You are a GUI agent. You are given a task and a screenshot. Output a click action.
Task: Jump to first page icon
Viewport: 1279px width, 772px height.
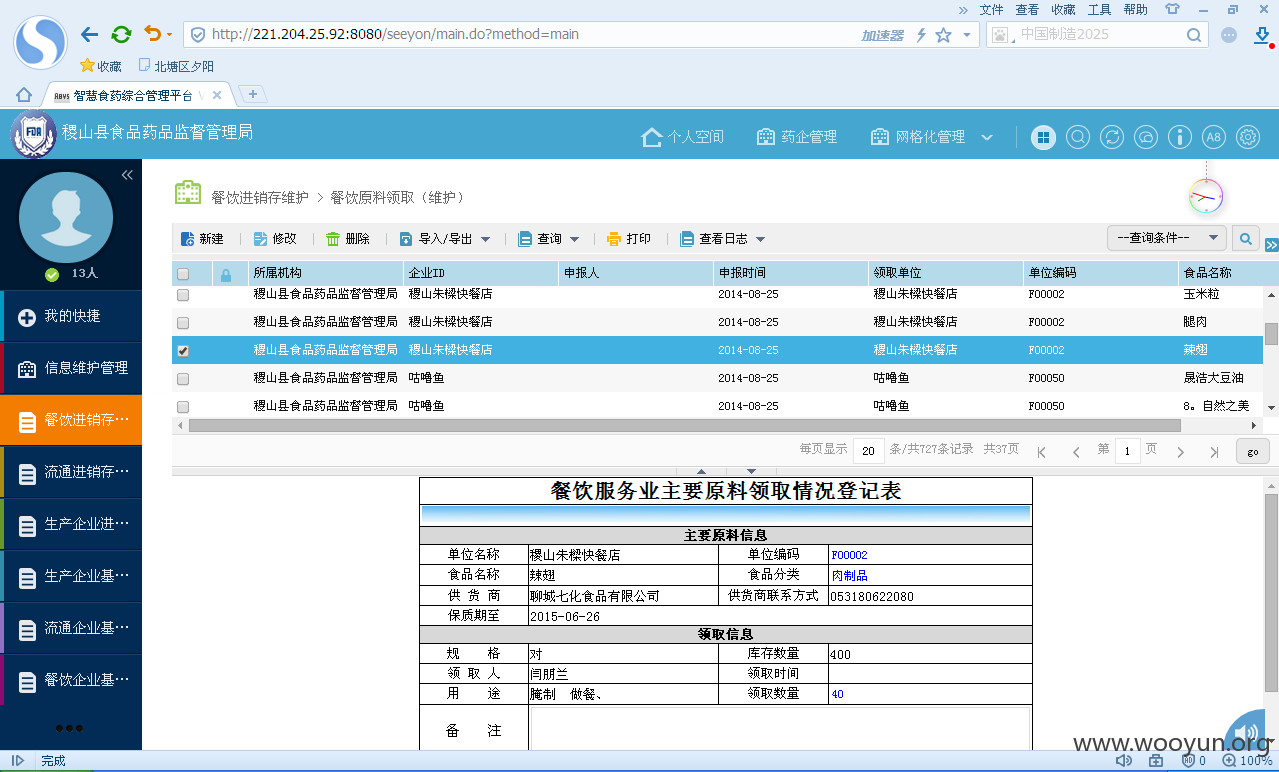(1041, 452)
